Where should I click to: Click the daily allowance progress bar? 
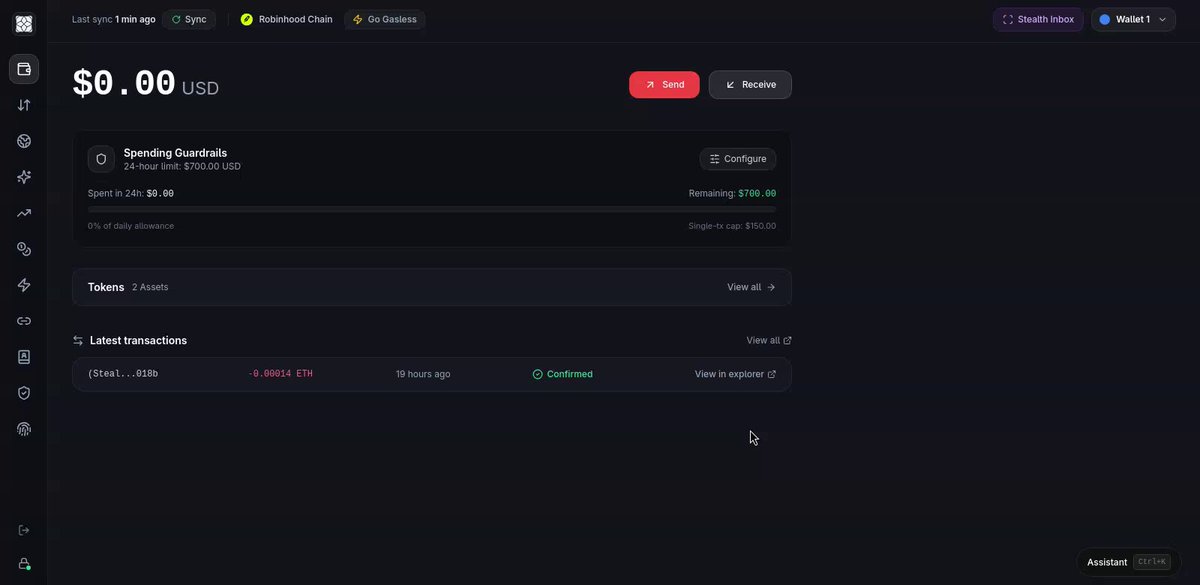[x=432, y=209]
